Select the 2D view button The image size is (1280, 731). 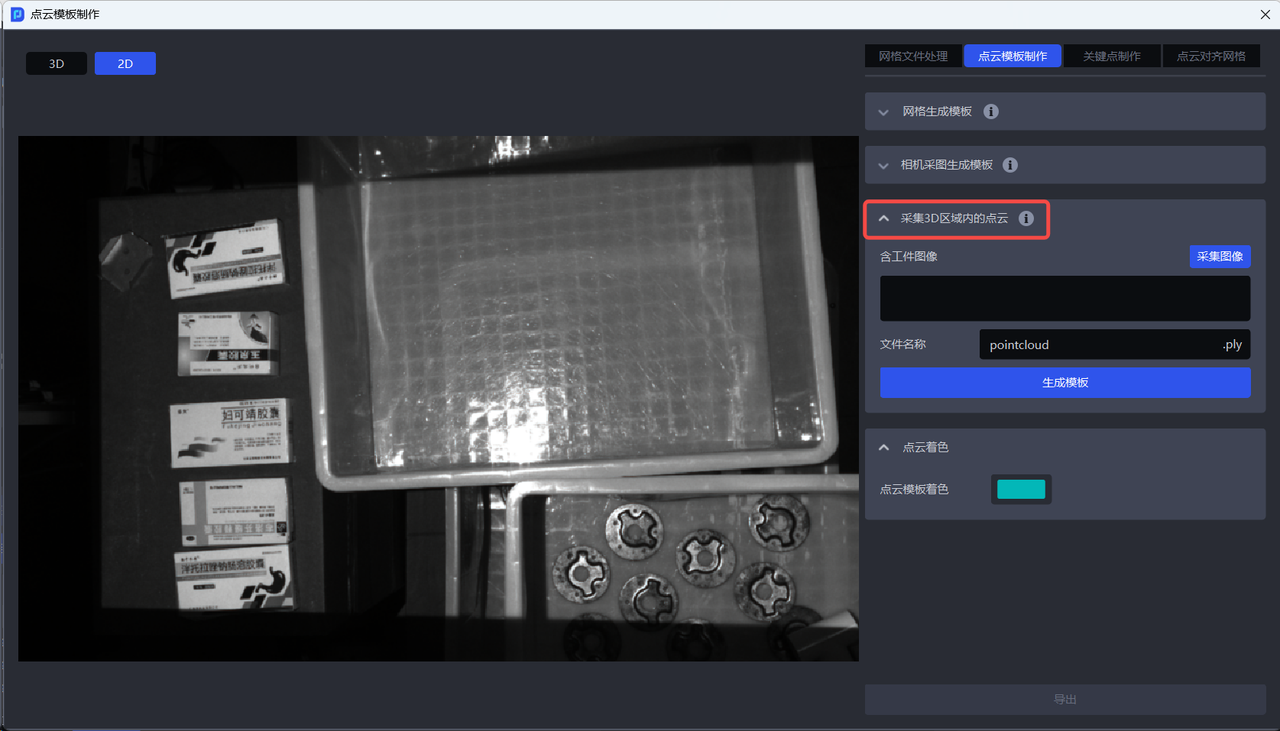[125, 64]
